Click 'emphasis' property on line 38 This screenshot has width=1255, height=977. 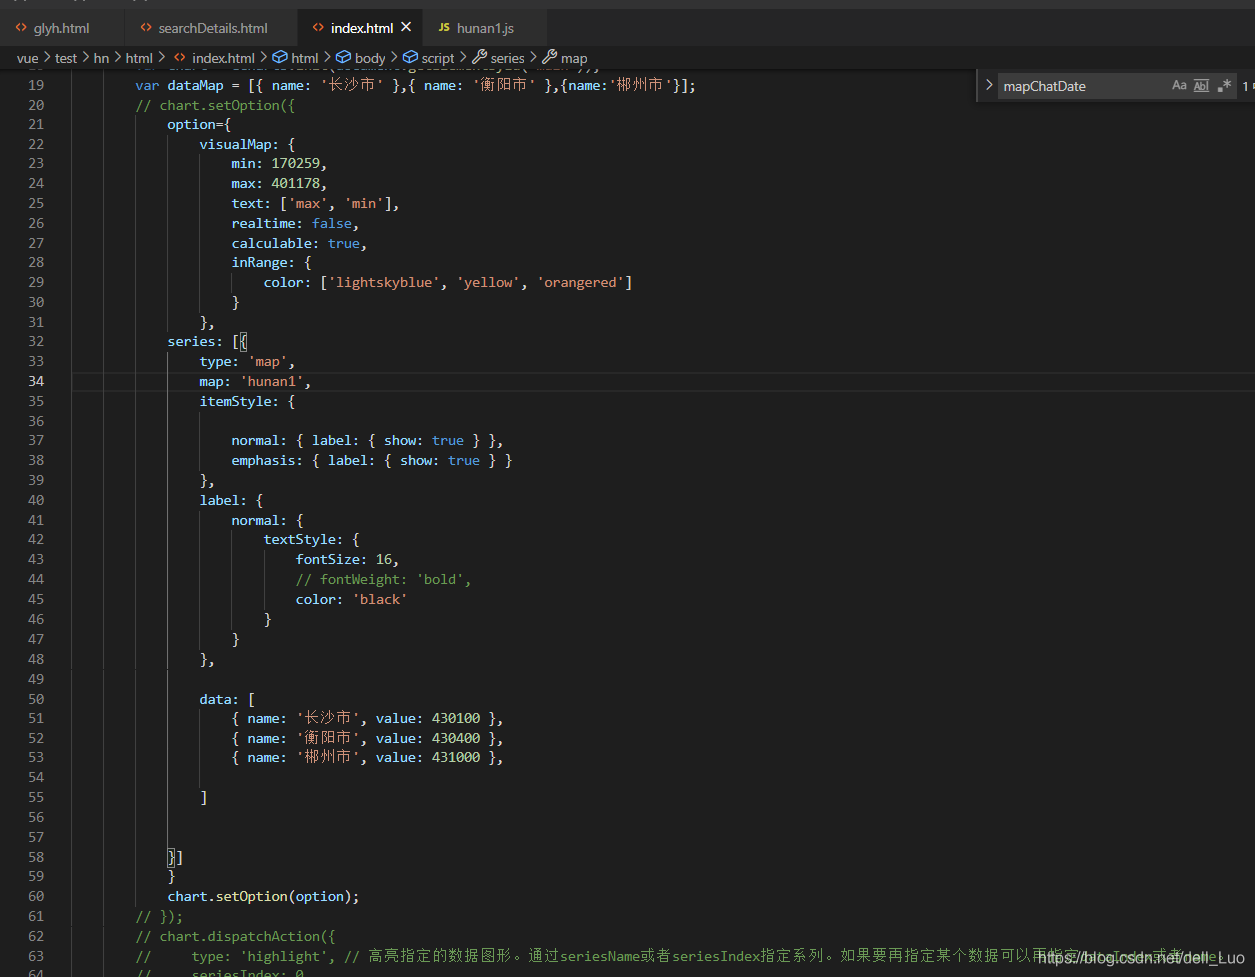[263, 460]
